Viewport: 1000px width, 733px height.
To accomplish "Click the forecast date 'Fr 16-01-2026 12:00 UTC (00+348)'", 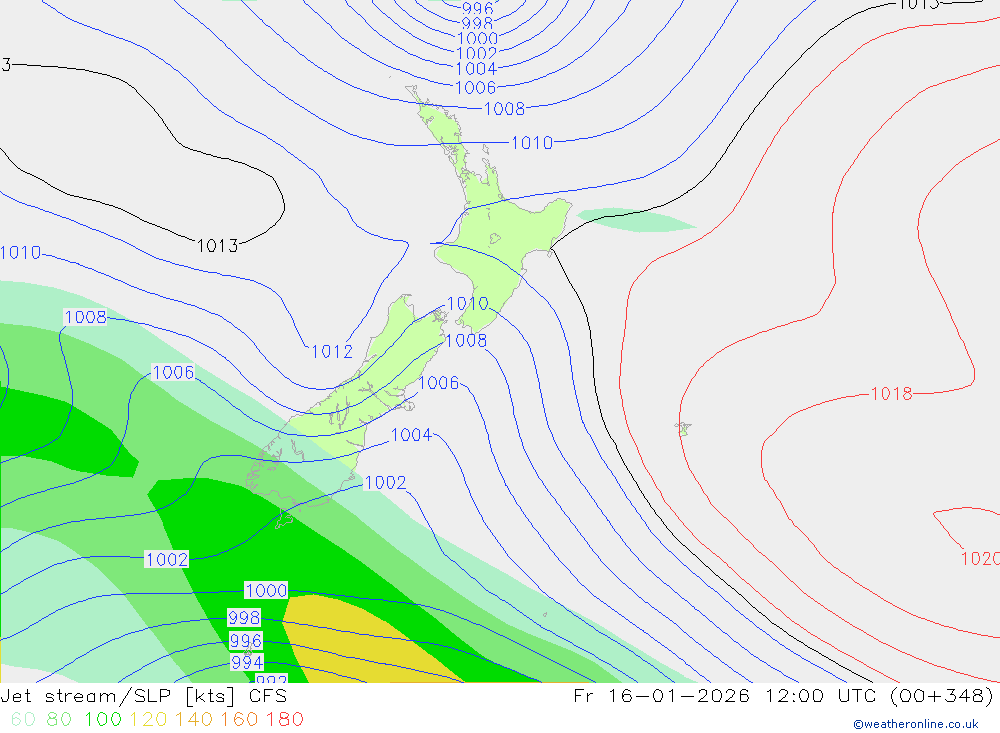I will click(x=784, y=696).
